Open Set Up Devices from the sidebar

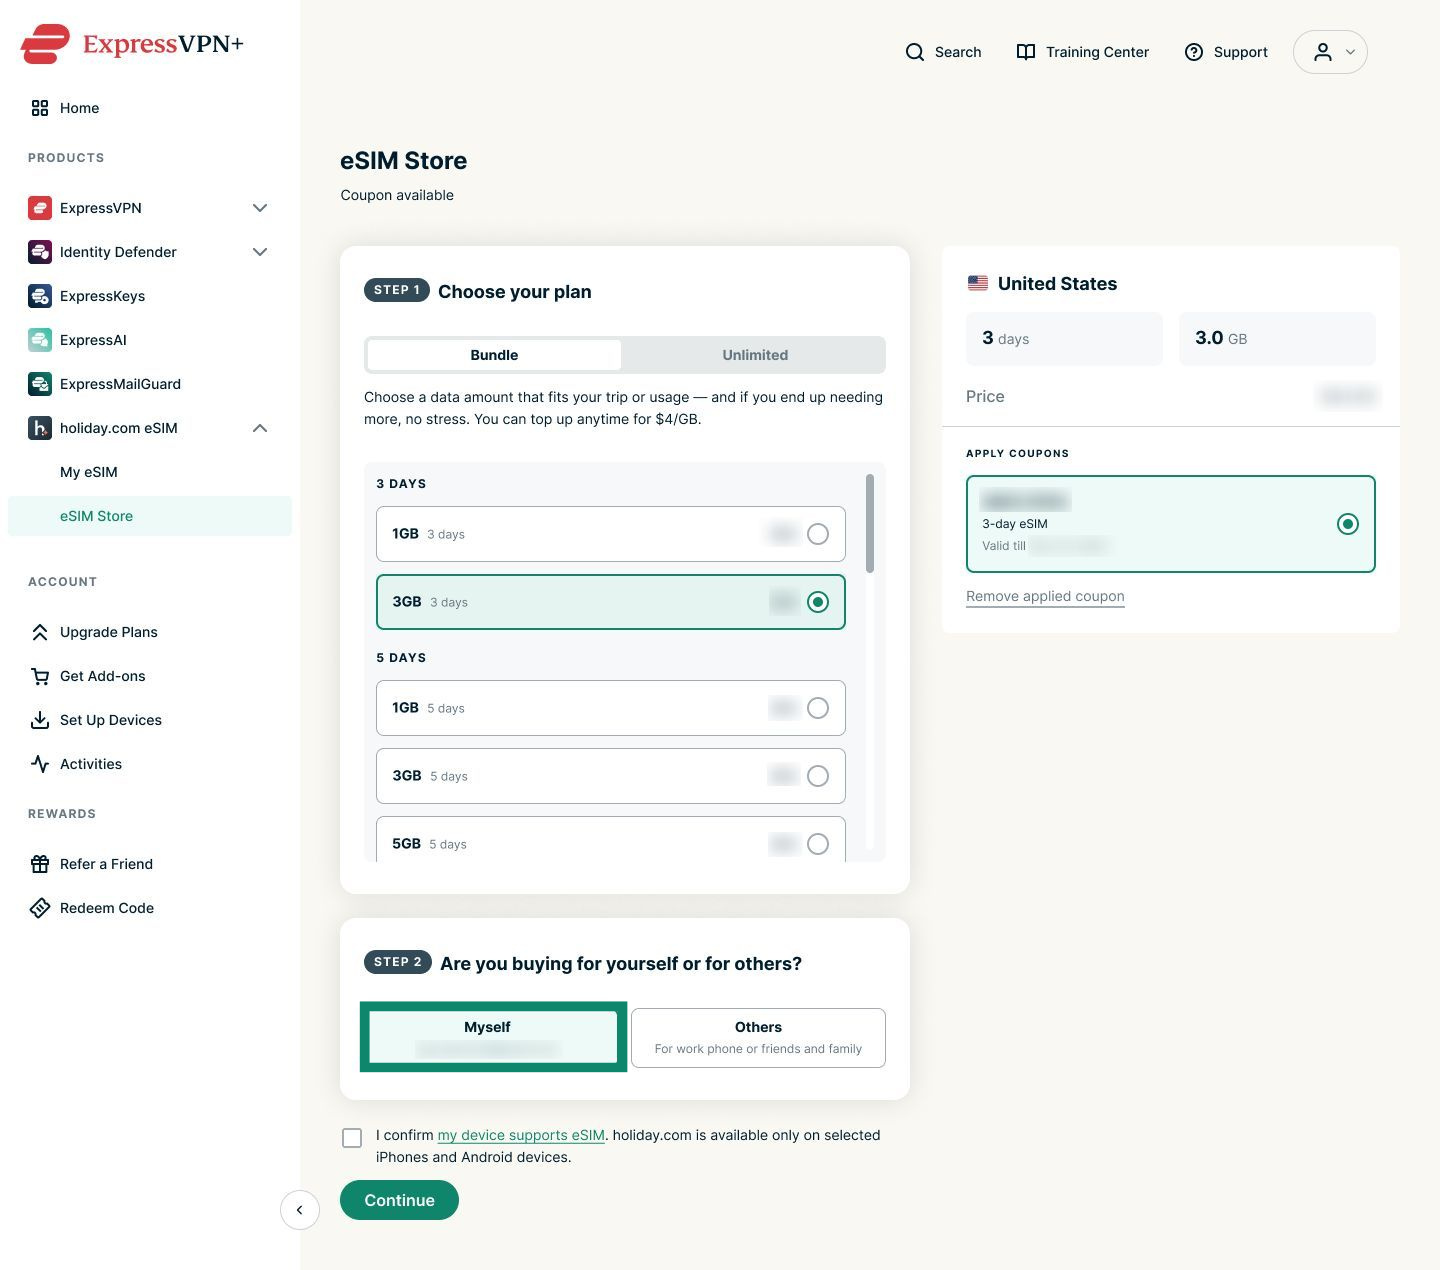pos(111,720)
